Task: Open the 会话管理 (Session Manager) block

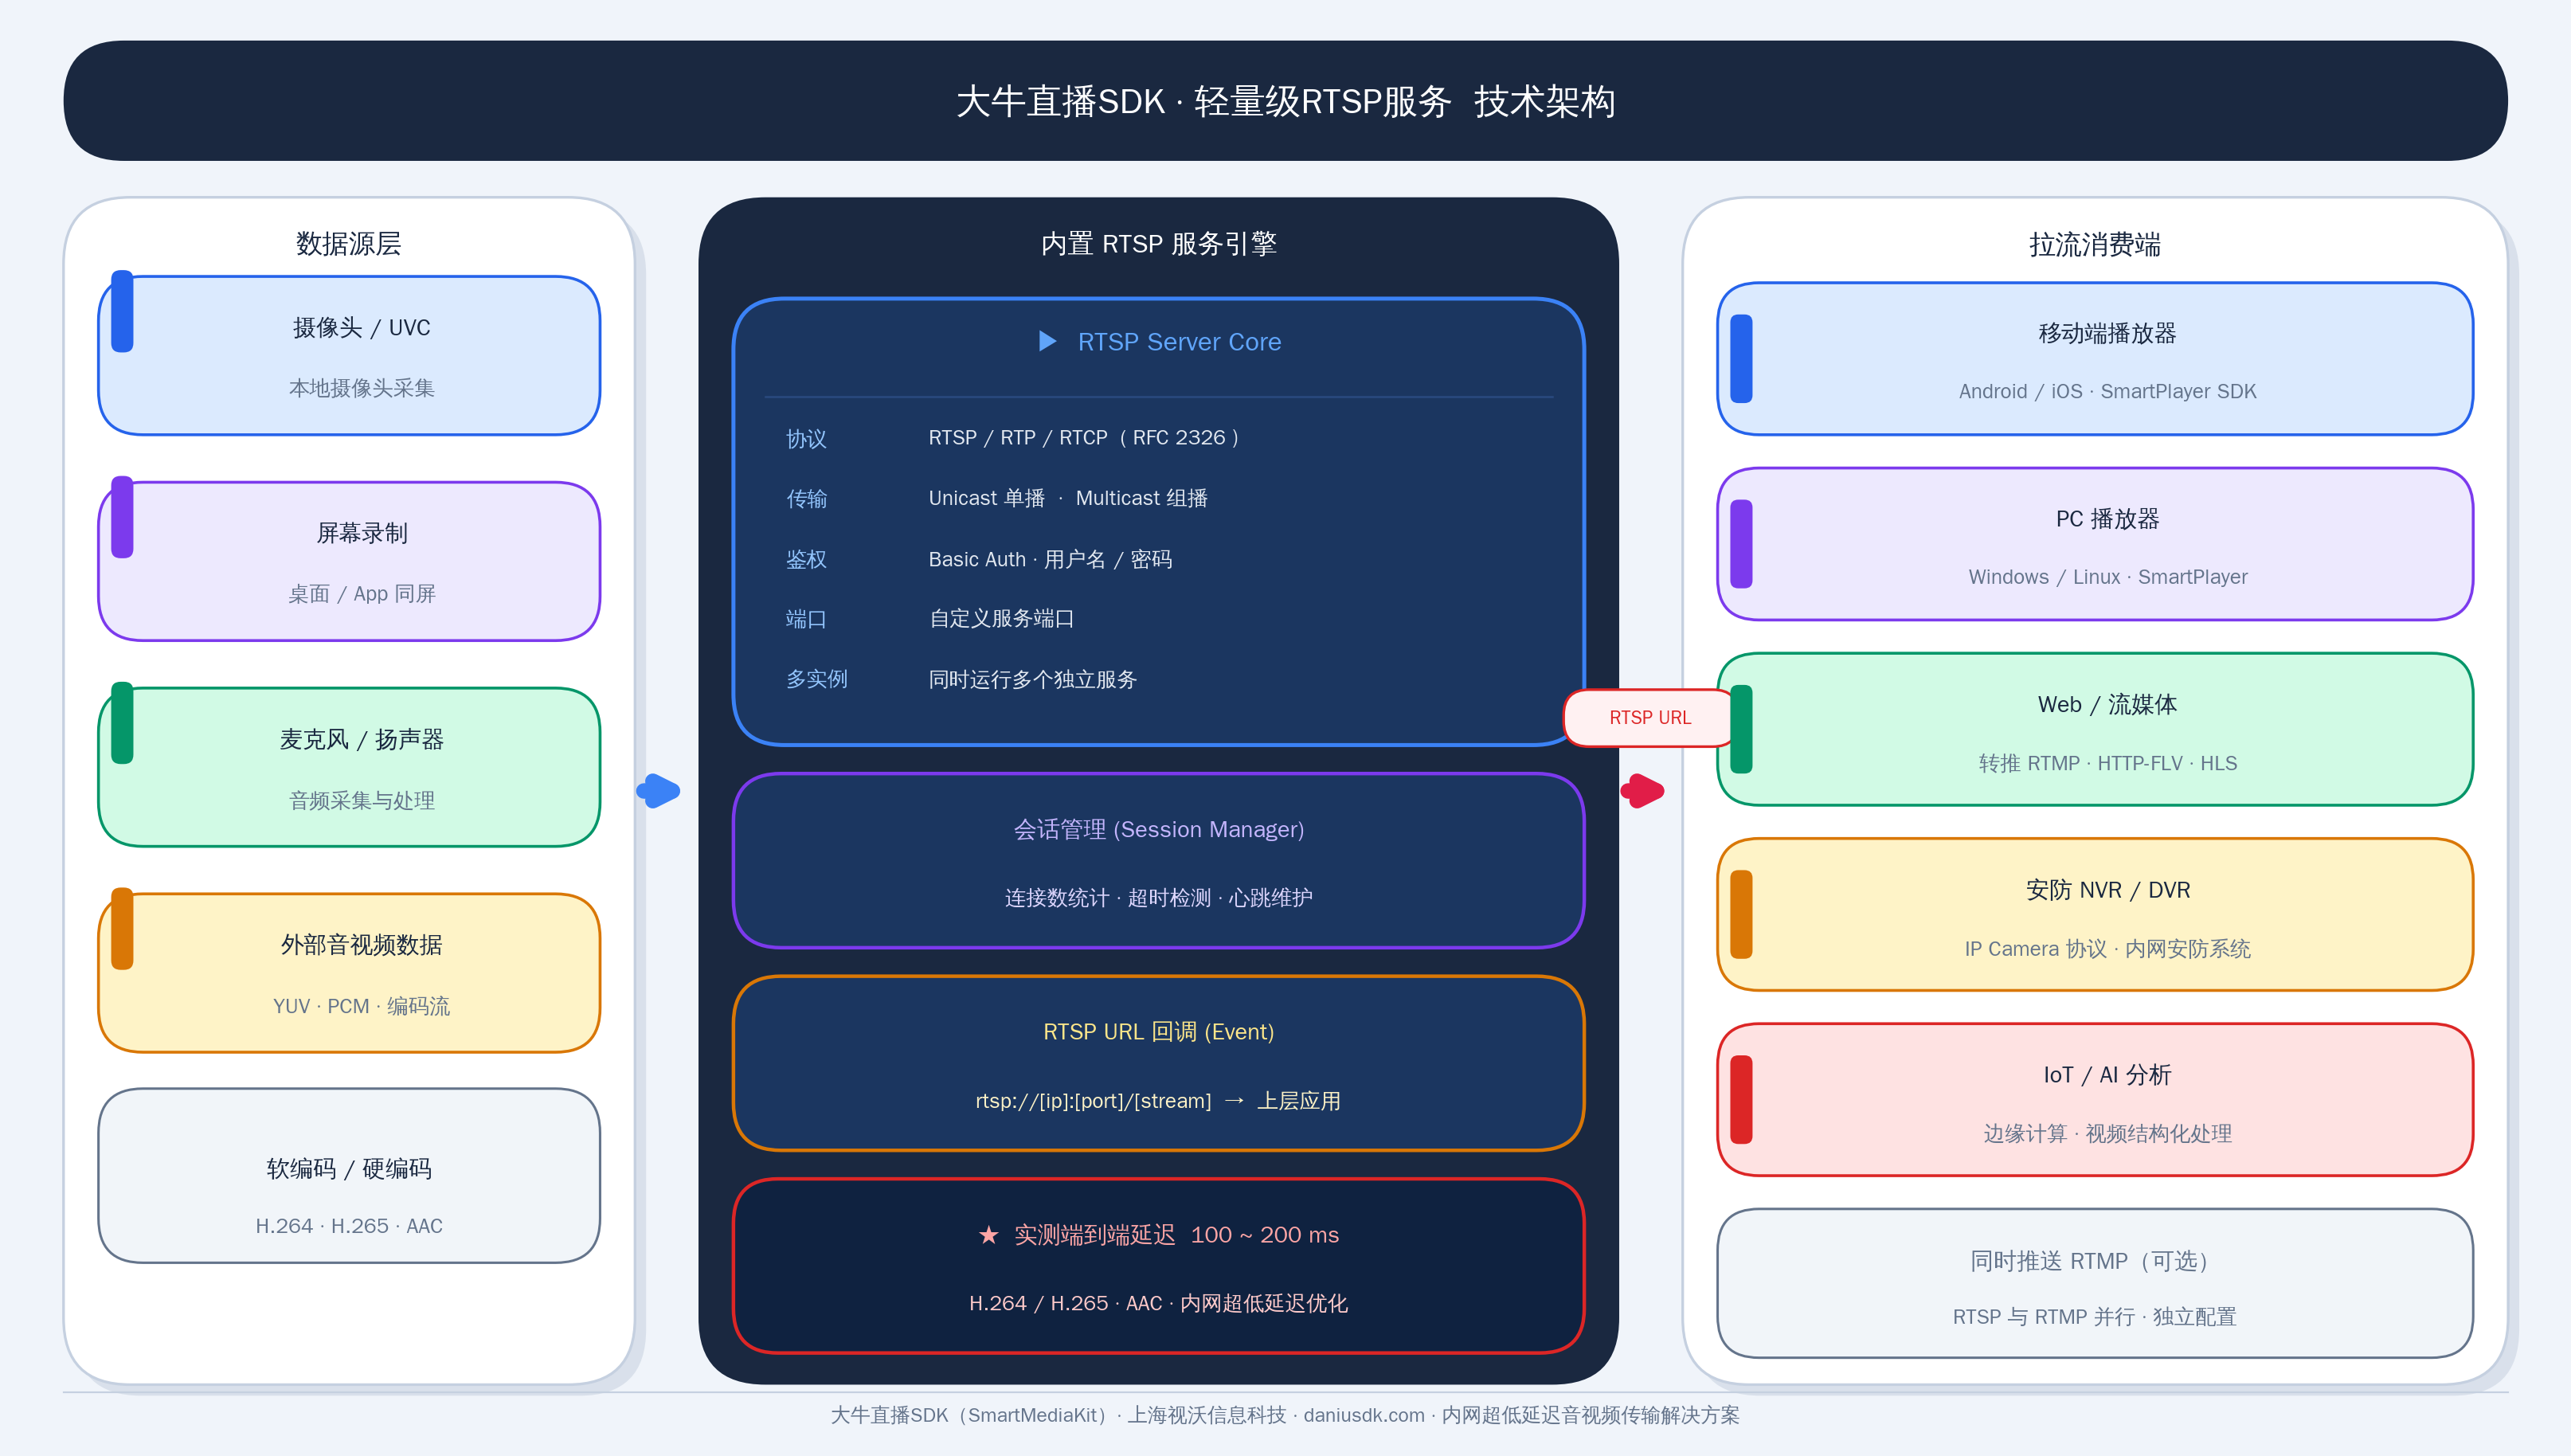Action: click(x=1158, y=861)
